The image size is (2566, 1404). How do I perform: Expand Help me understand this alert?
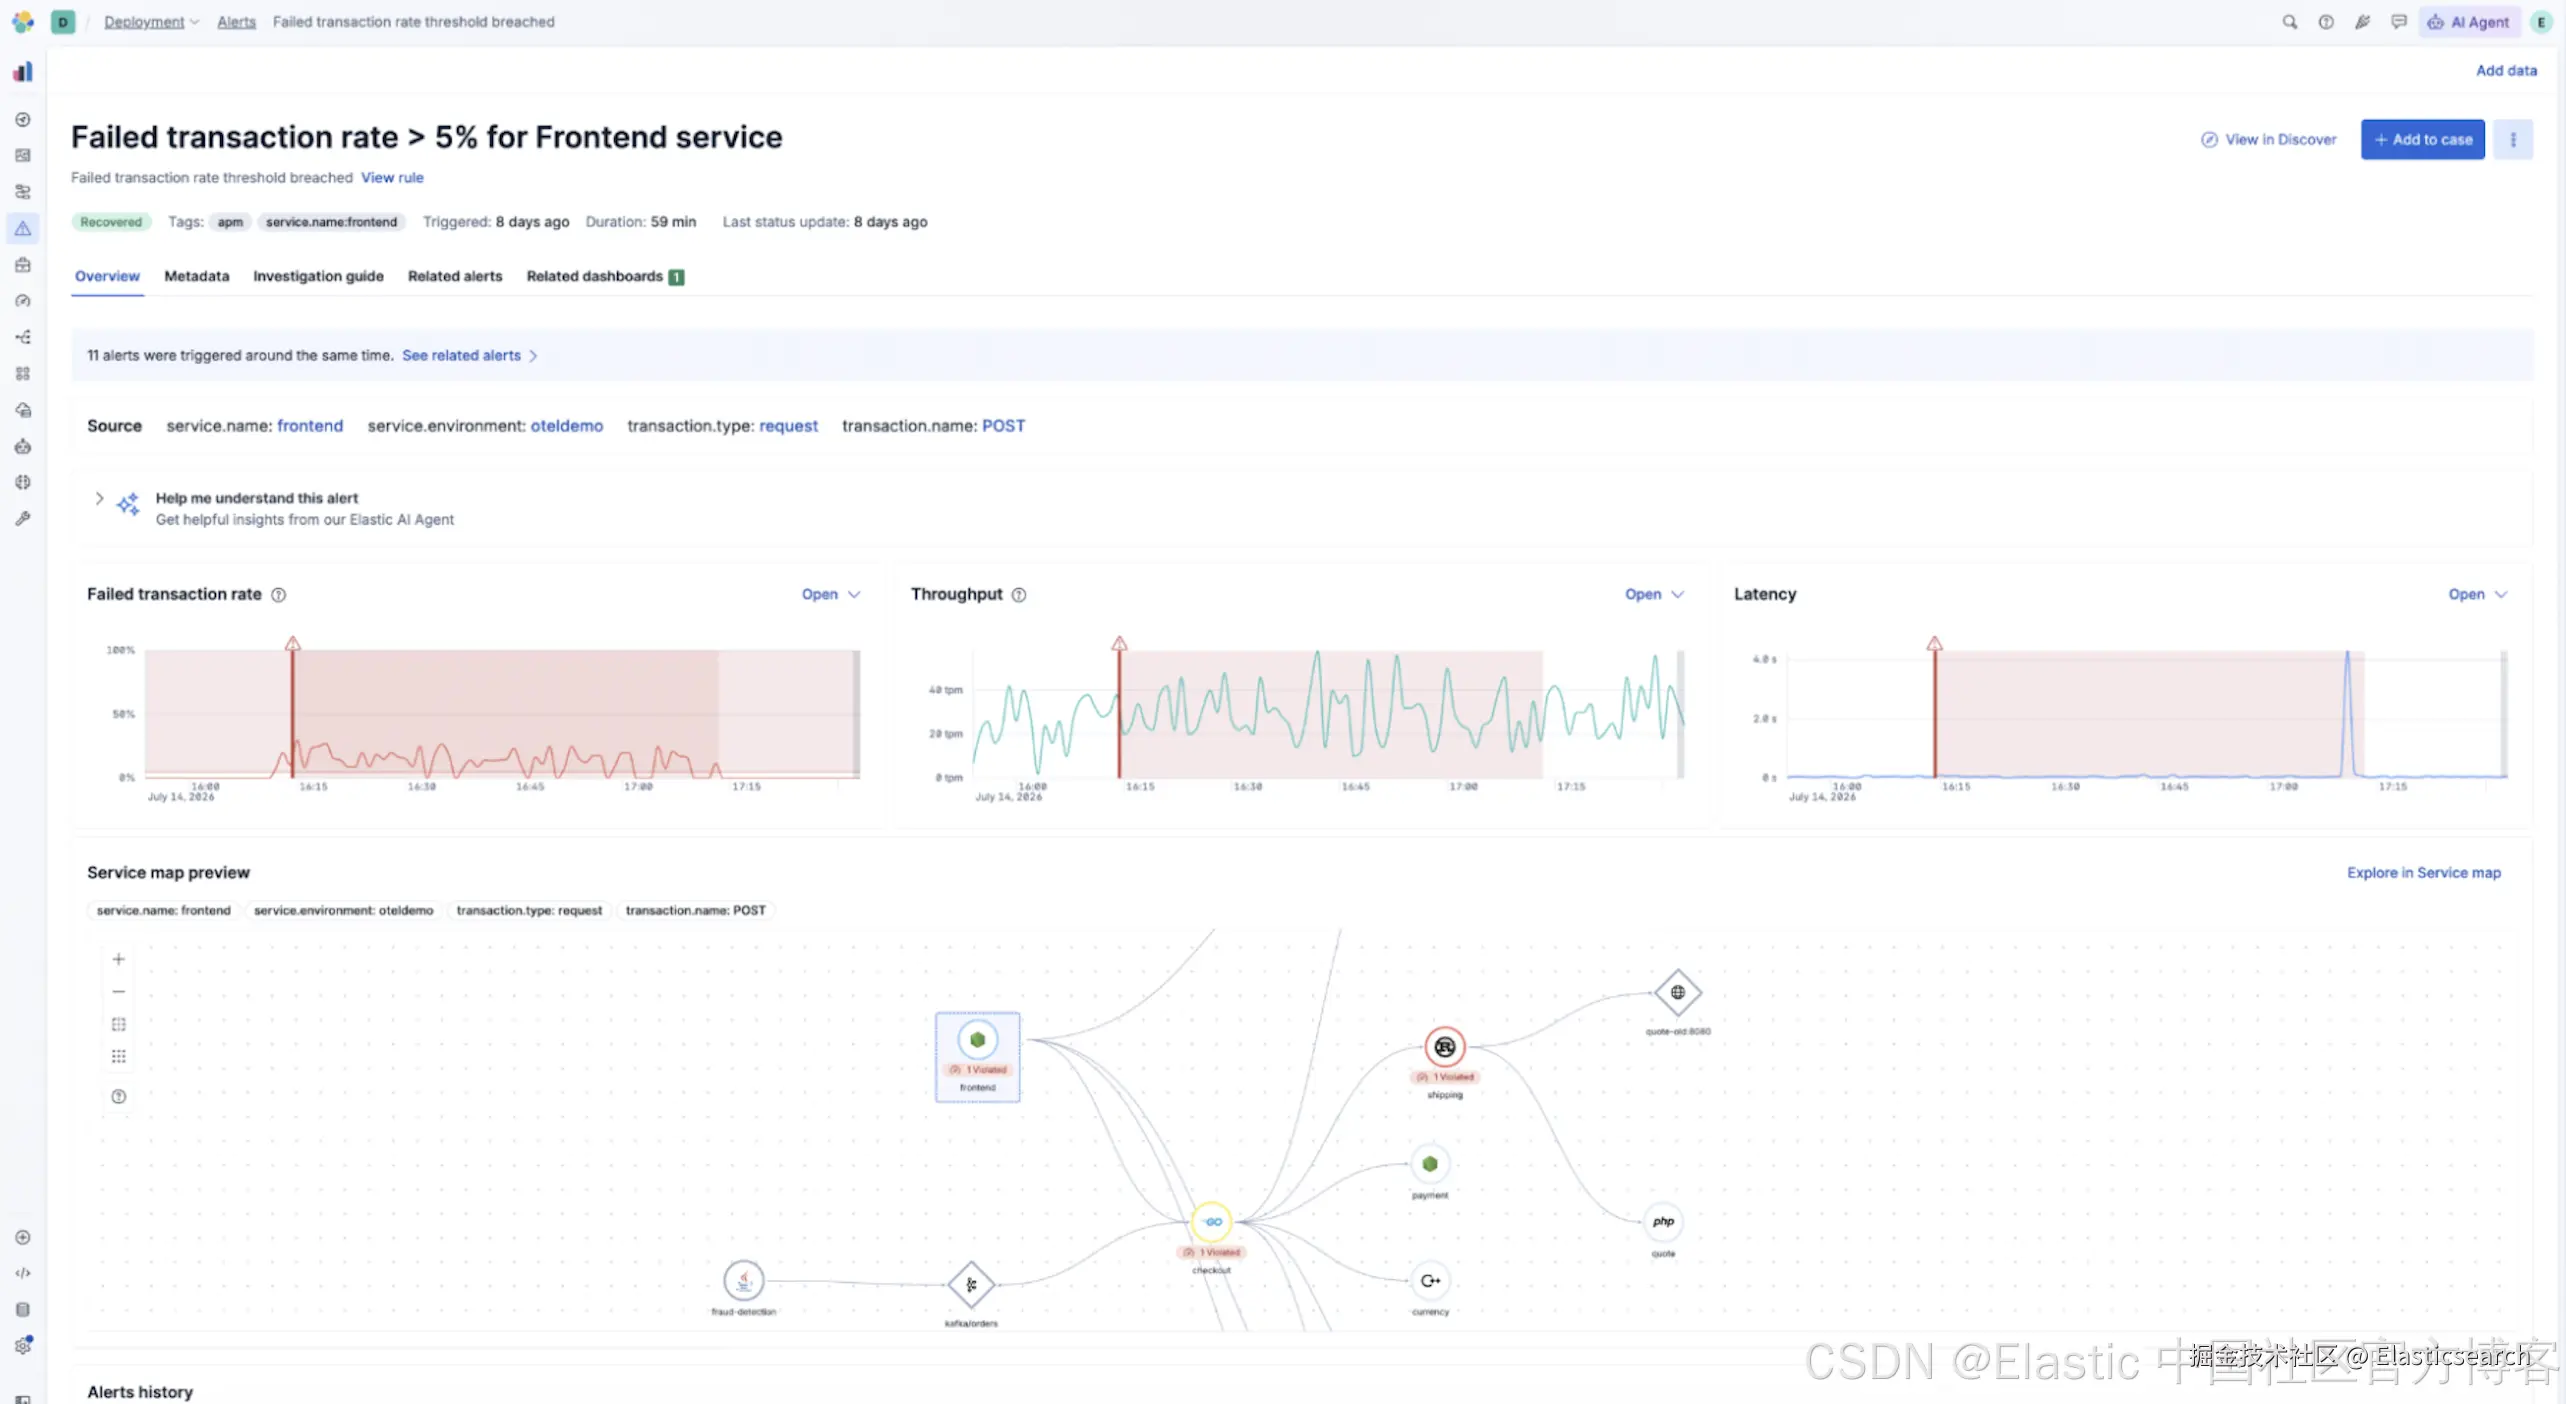(99, 498)
